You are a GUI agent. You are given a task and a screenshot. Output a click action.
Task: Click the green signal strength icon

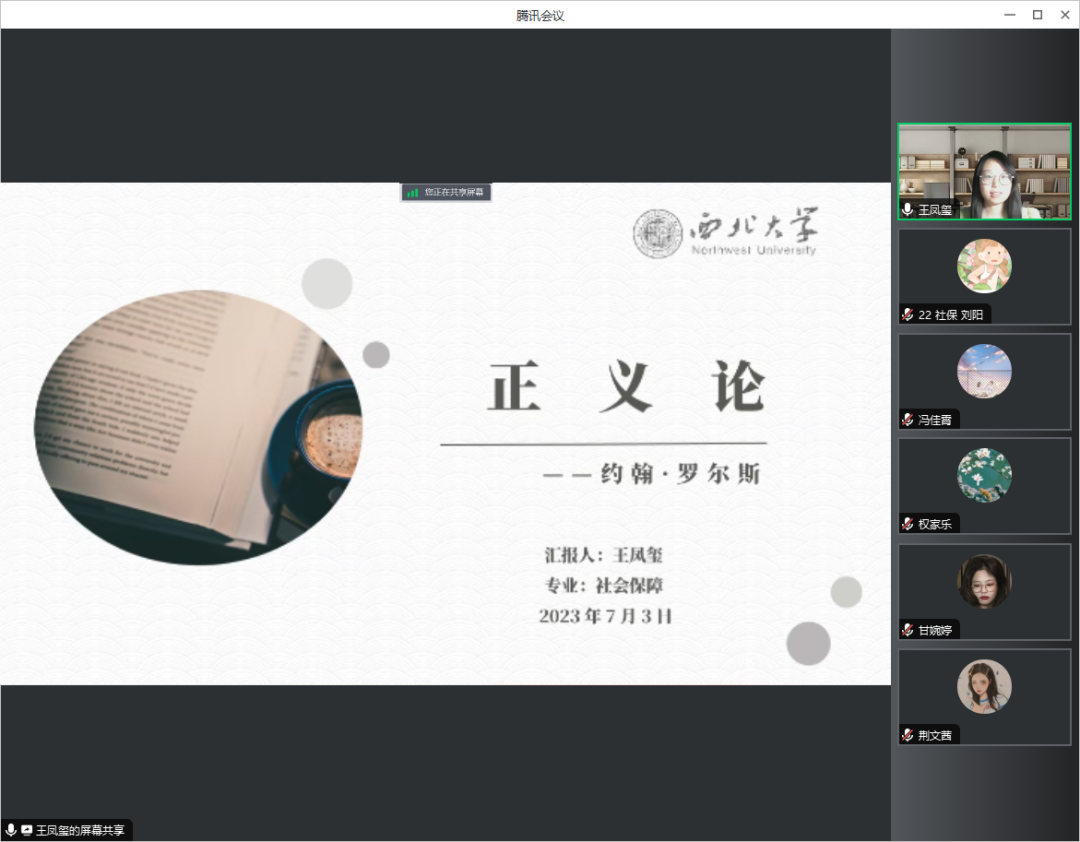tap(412, 192)
